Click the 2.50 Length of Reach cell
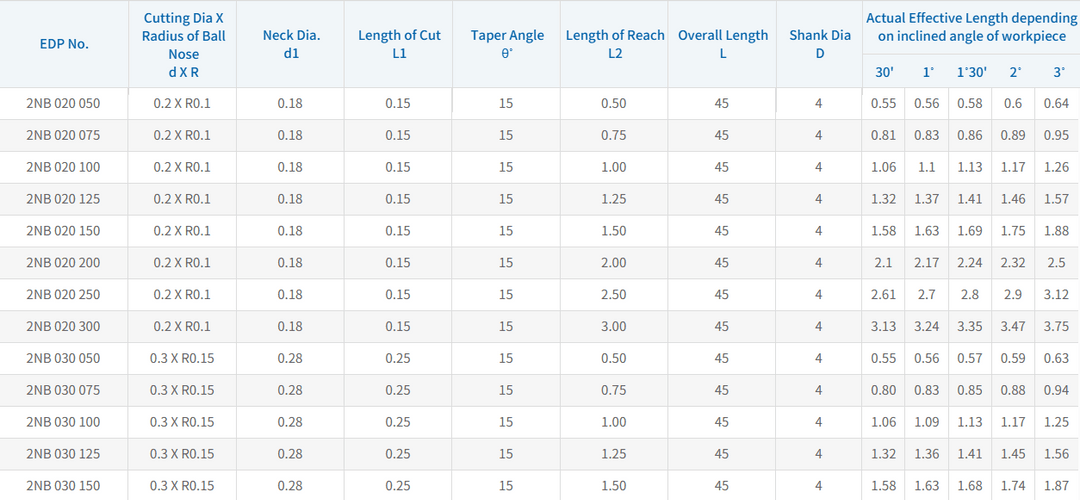Image resolution: width=1080 pixels, height=500 pixels. (x=614, y=294)
